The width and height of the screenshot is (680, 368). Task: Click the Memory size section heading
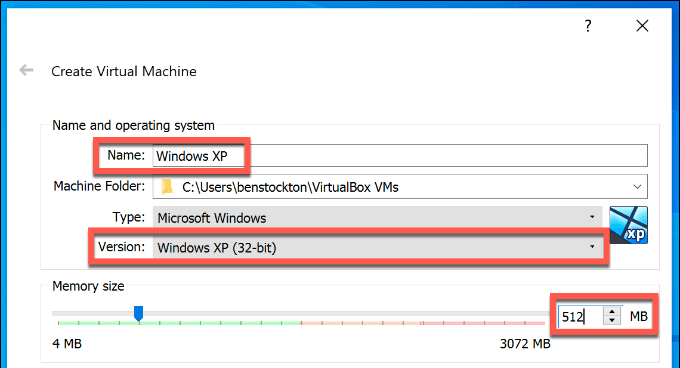pyautogui.click(x=88, y=286)
